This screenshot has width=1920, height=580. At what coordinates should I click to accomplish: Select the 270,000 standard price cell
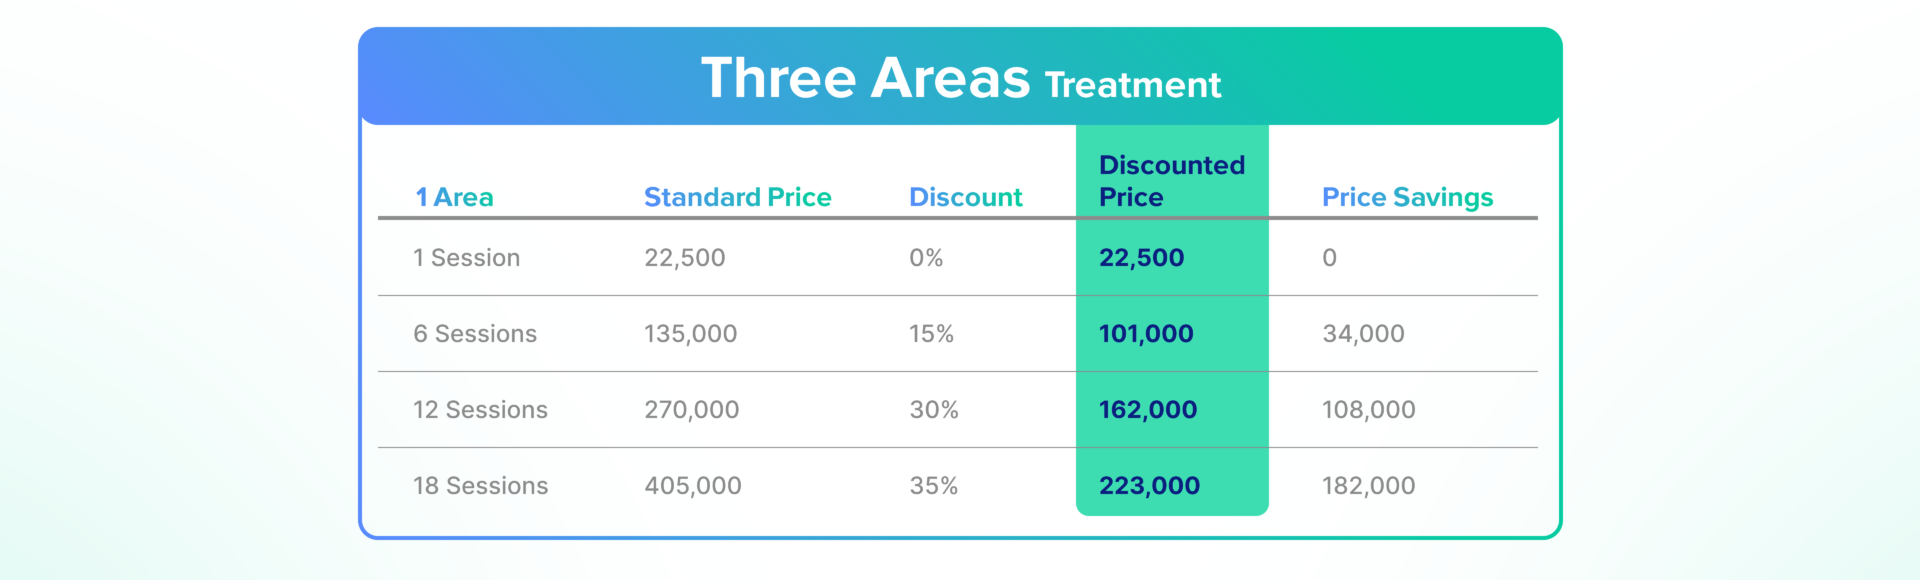click(x=691, y=410)
